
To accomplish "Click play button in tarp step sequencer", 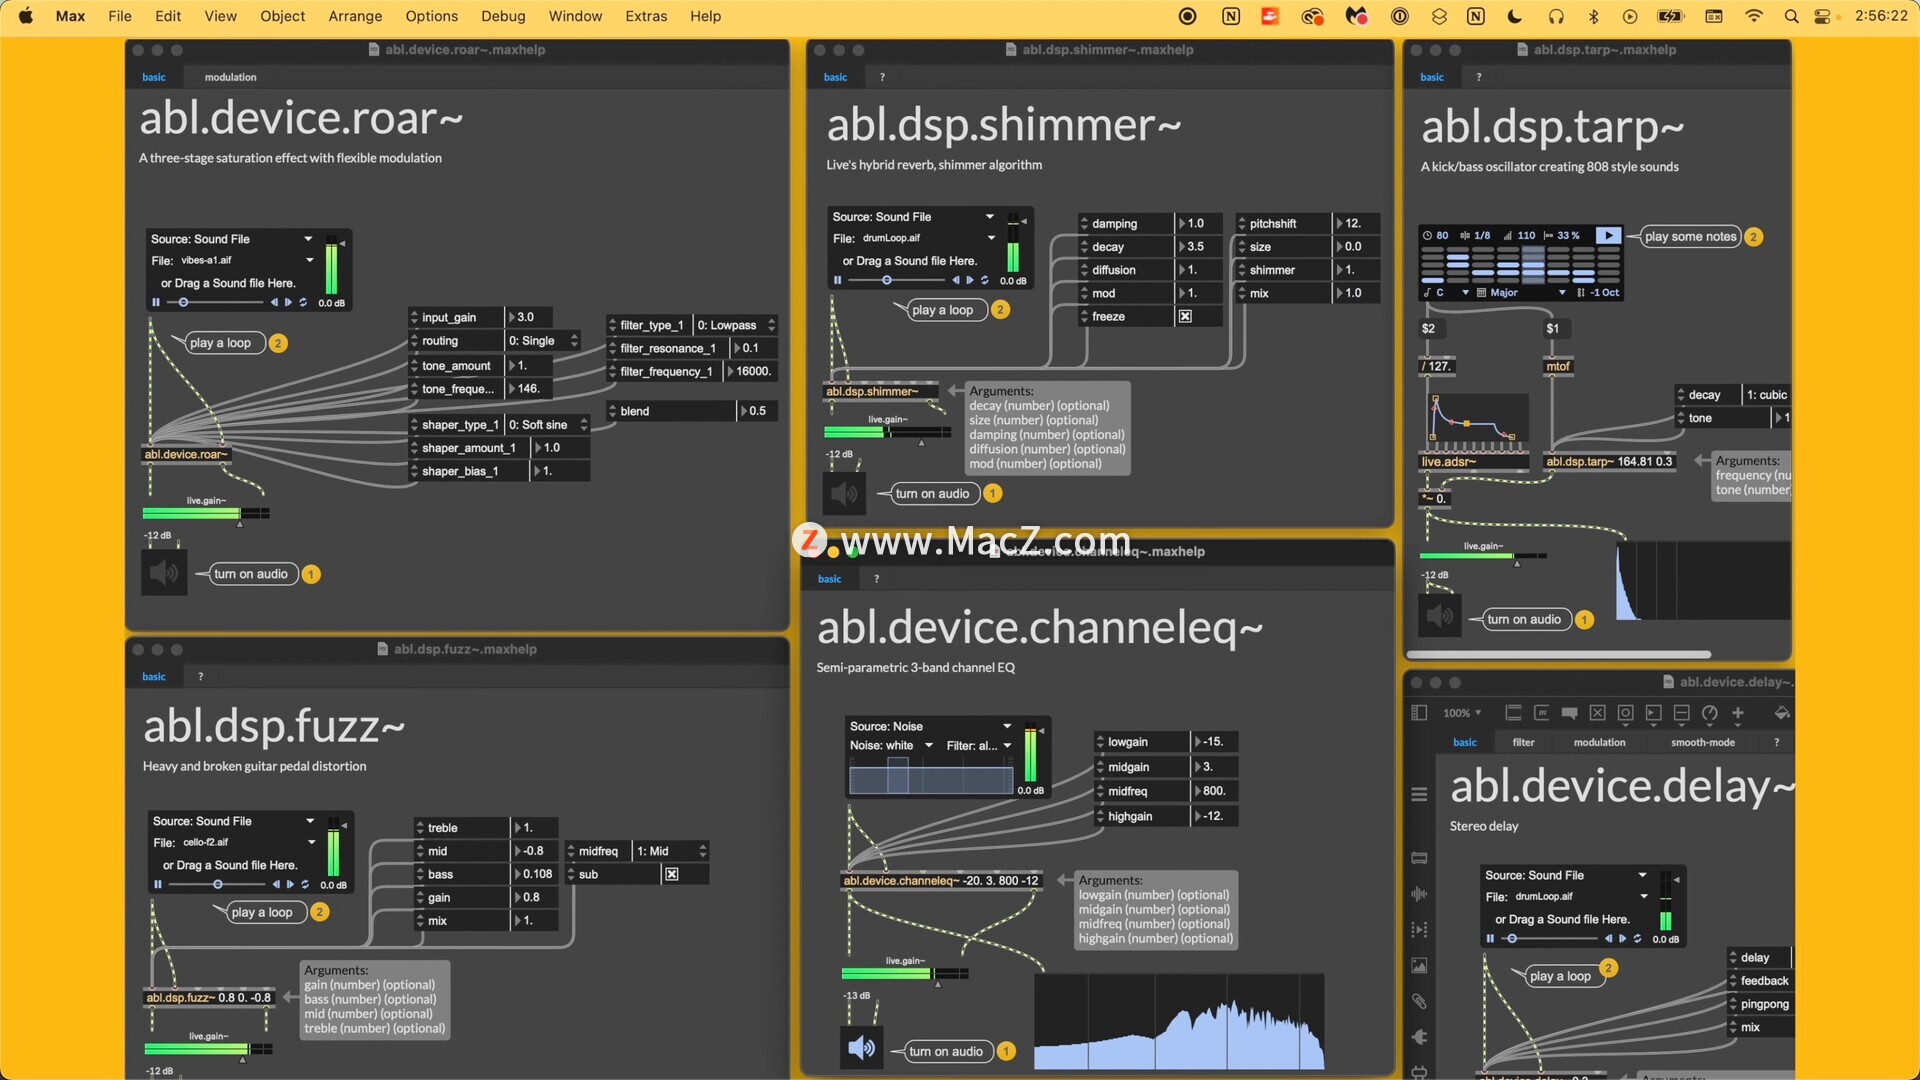I will (1607, 235).
